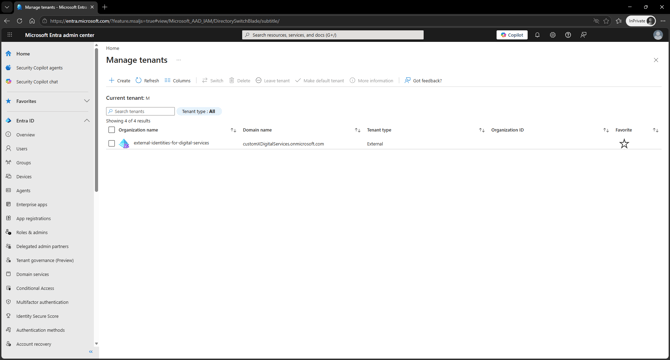Open the notifications bell

coord(537,35)
